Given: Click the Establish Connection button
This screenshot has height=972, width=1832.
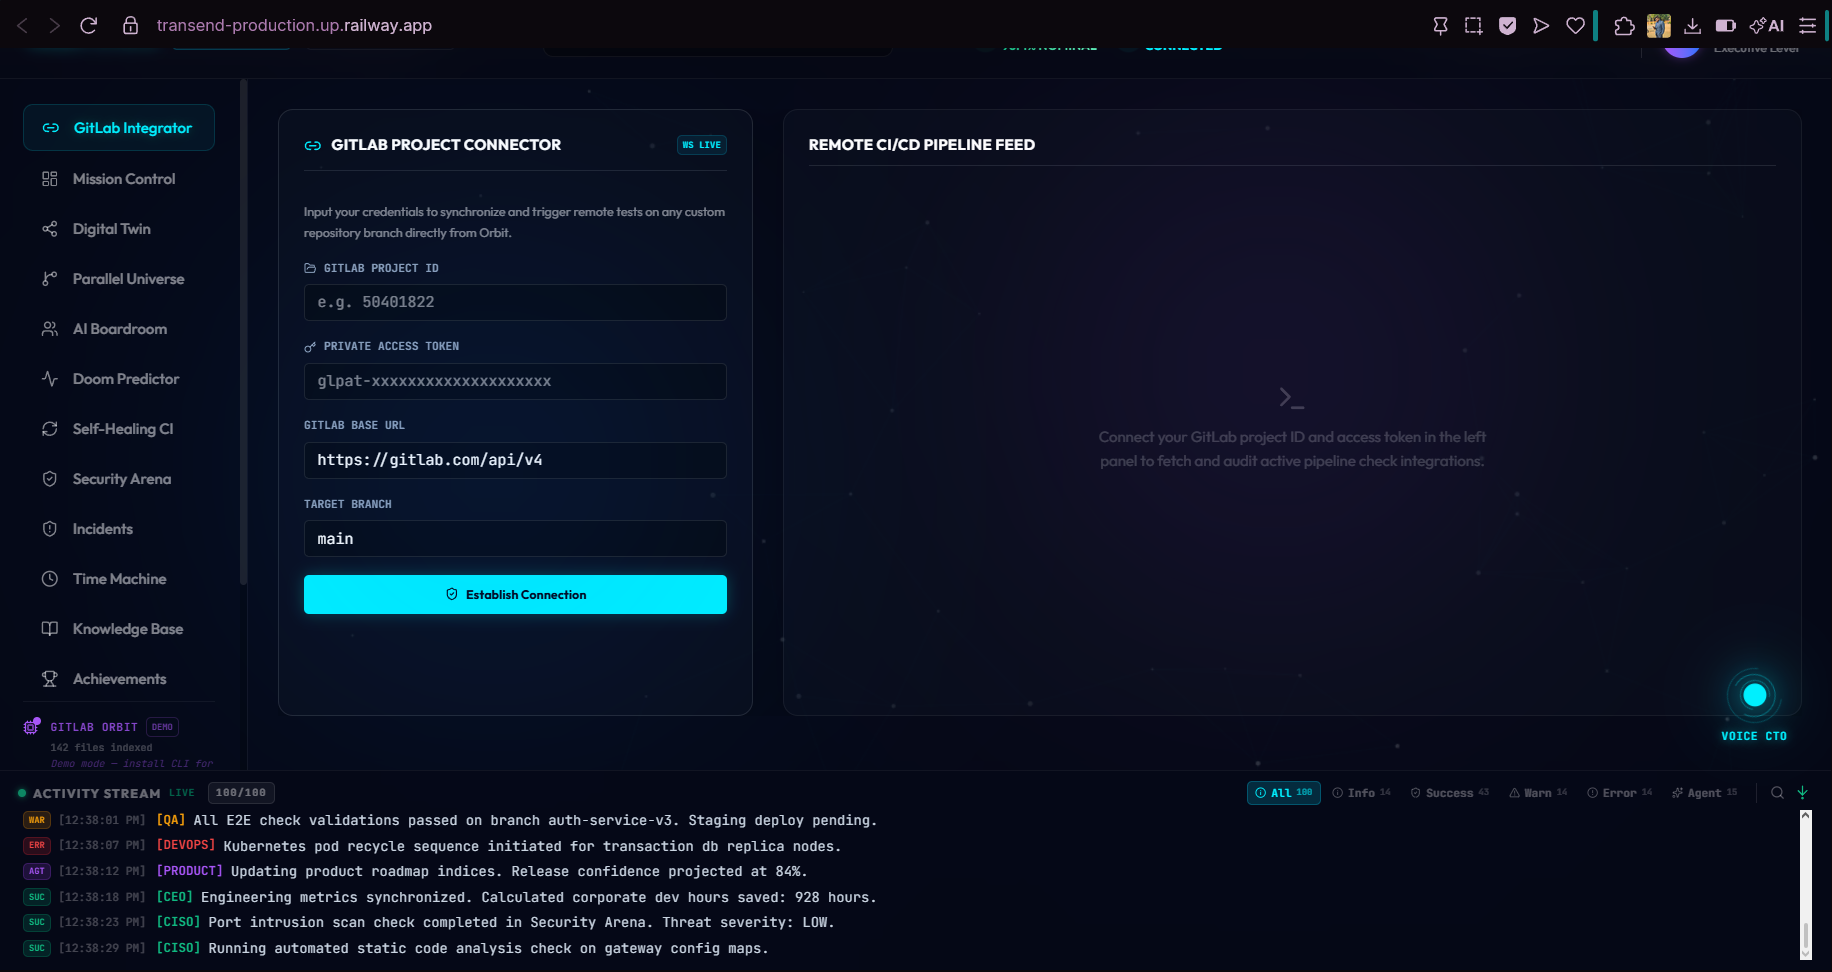Looking at the screenshot, I should coord(515,594).
